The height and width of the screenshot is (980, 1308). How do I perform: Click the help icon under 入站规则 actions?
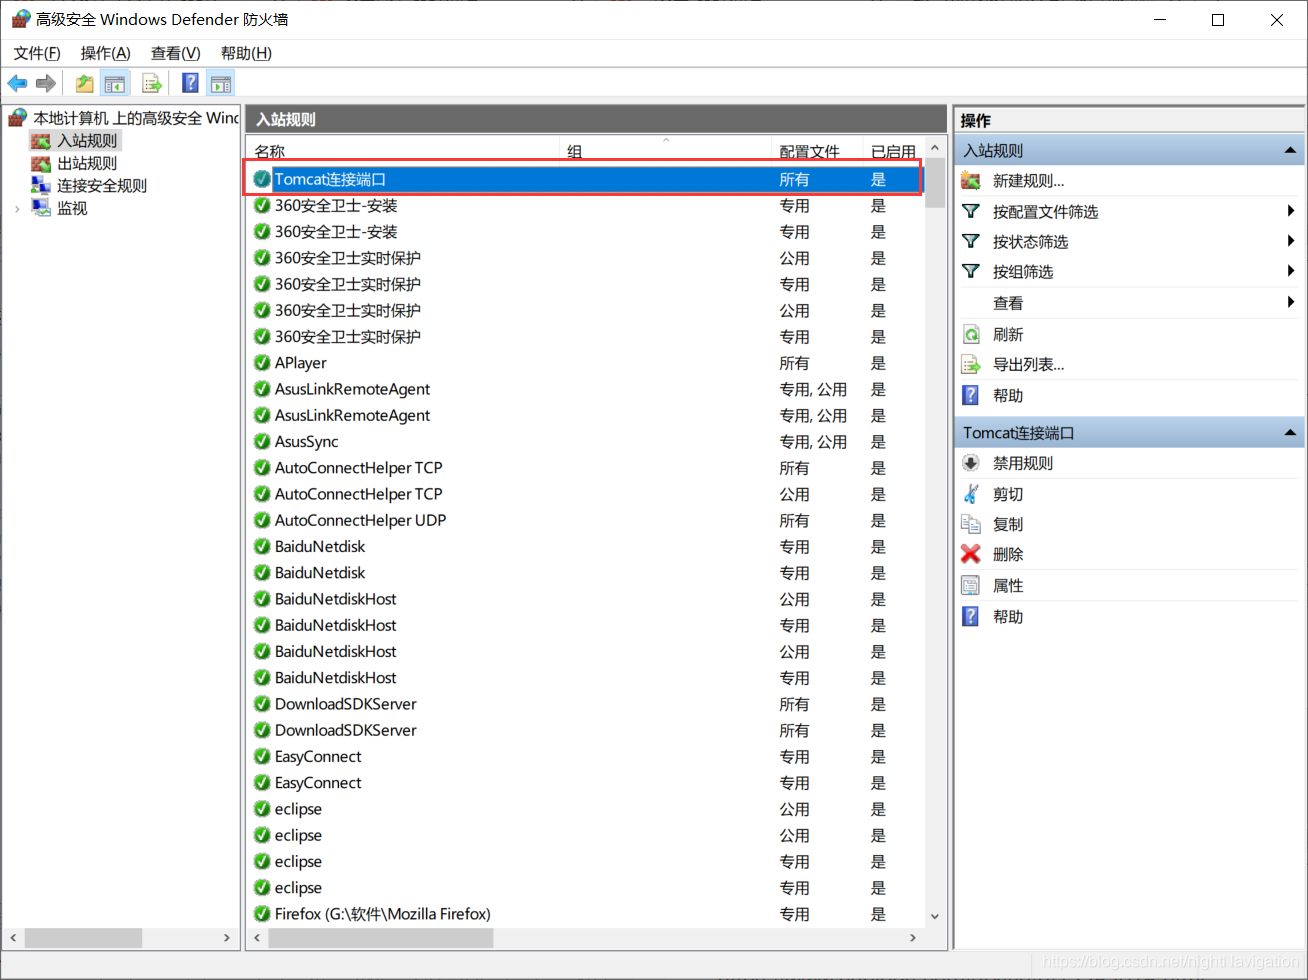coord(971,395)
